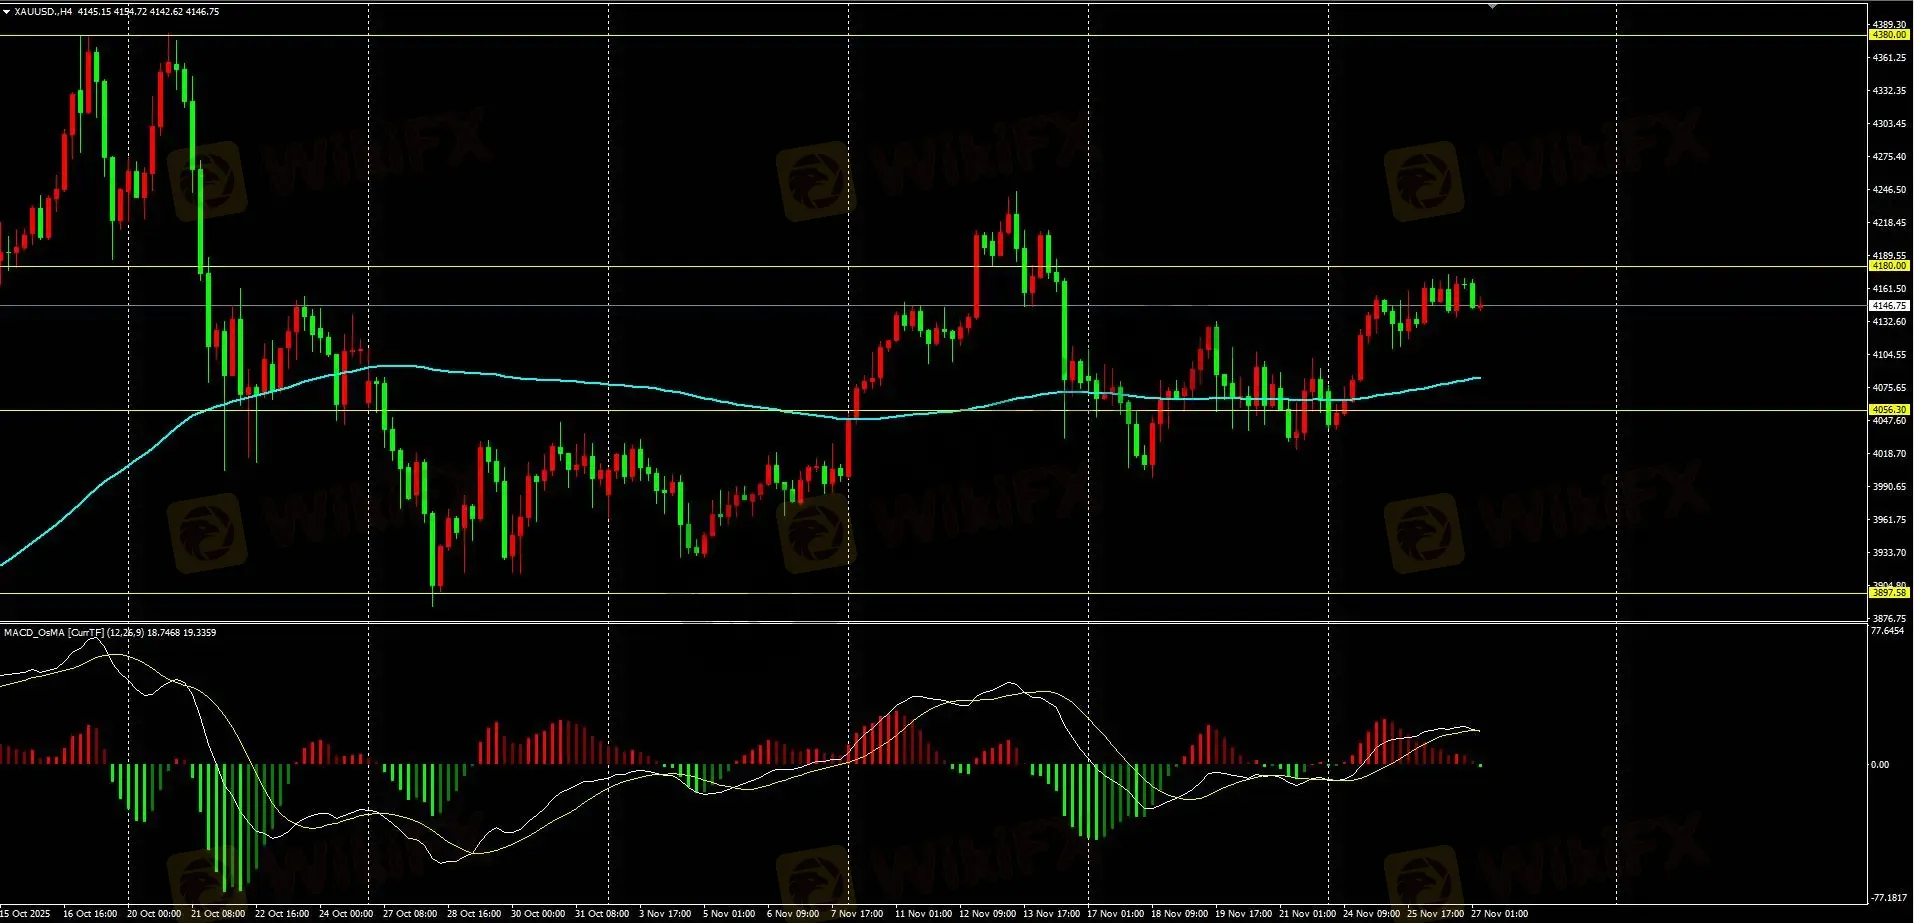1914x923 pixels.
Task: Click the 25 Nov 17:00 time label
Action: [1435, 913]
